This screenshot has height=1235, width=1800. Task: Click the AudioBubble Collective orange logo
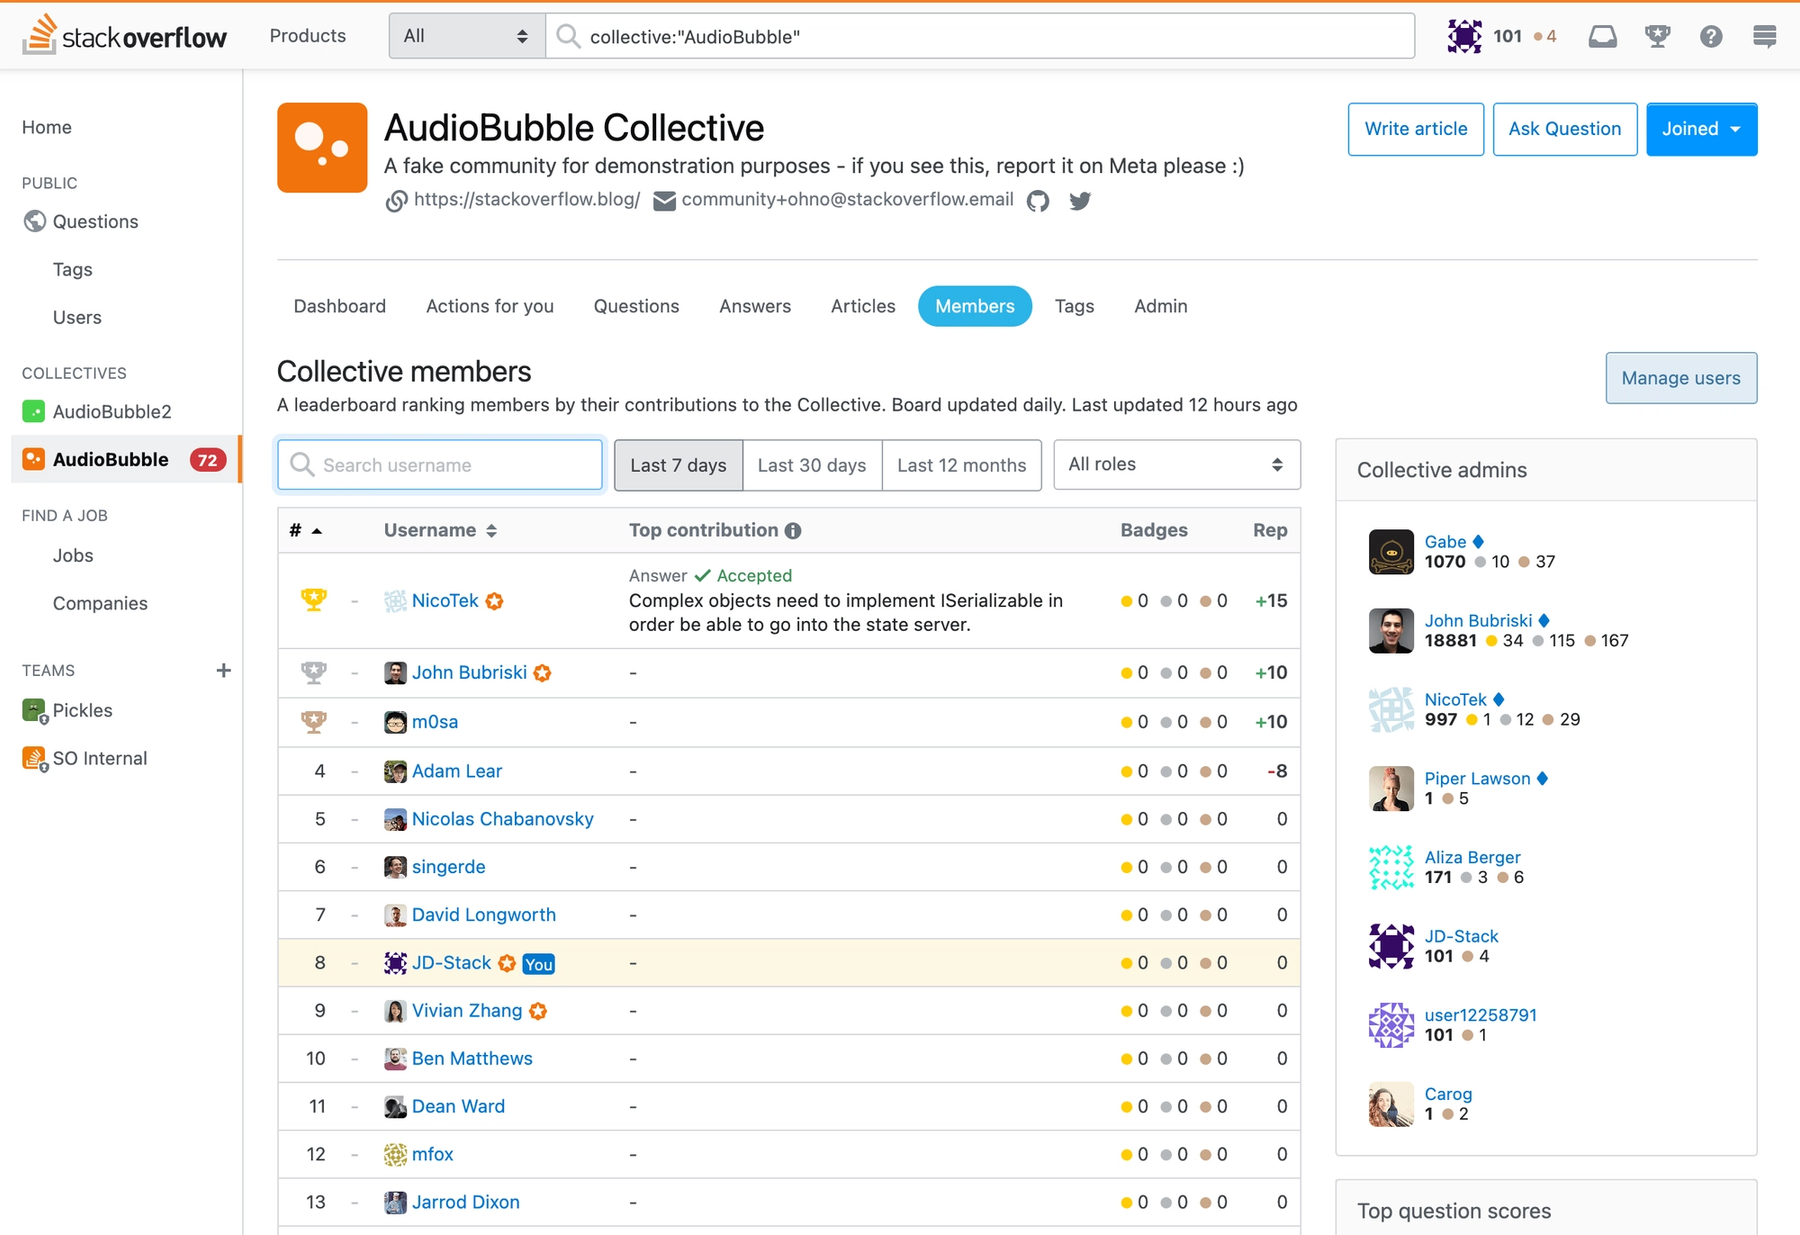coord(322,147)
